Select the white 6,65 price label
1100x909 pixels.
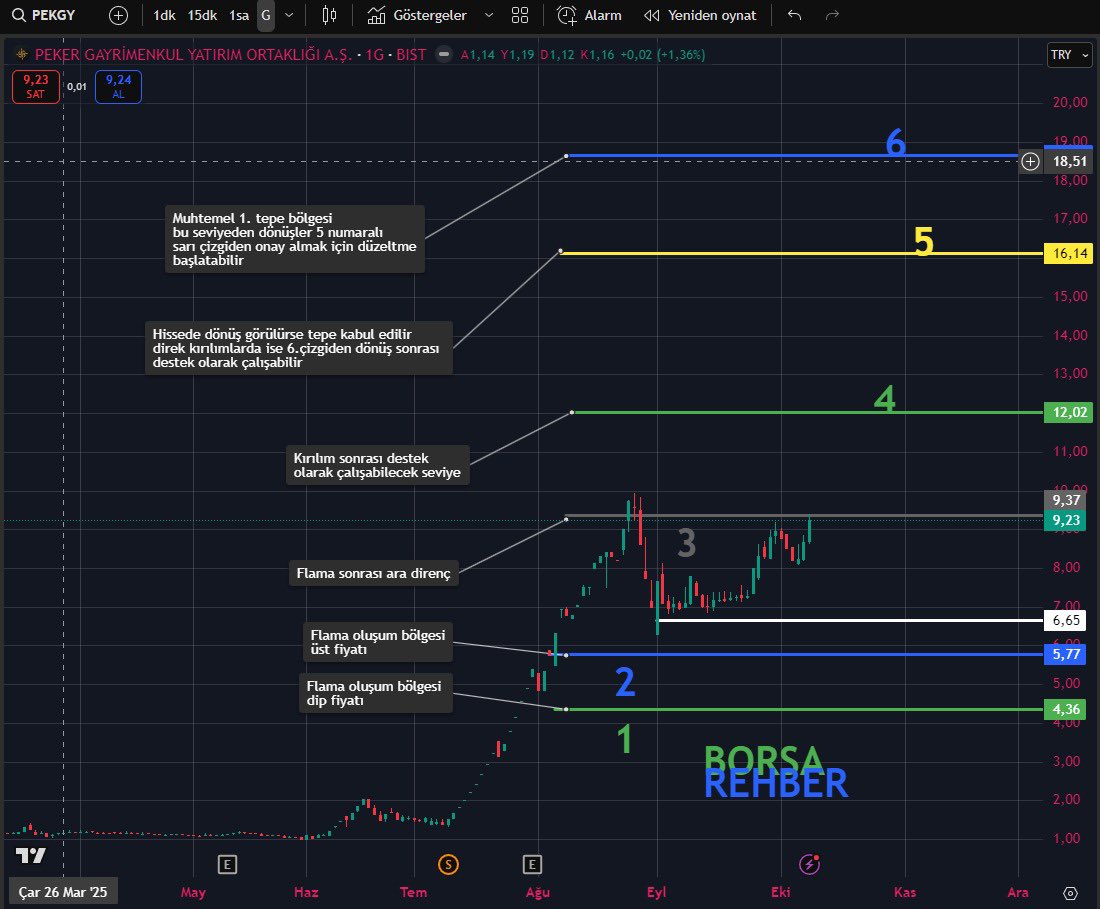(1066, 620)
